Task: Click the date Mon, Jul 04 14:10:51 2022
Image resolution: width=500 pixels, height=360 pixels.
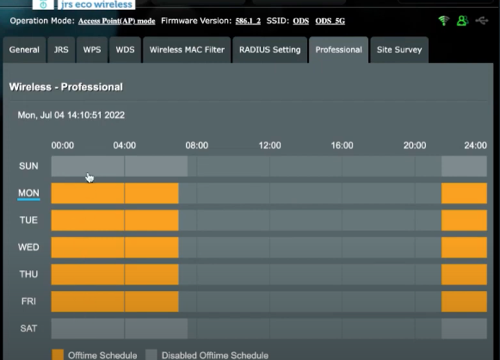Action: click(x=71, y=115)
